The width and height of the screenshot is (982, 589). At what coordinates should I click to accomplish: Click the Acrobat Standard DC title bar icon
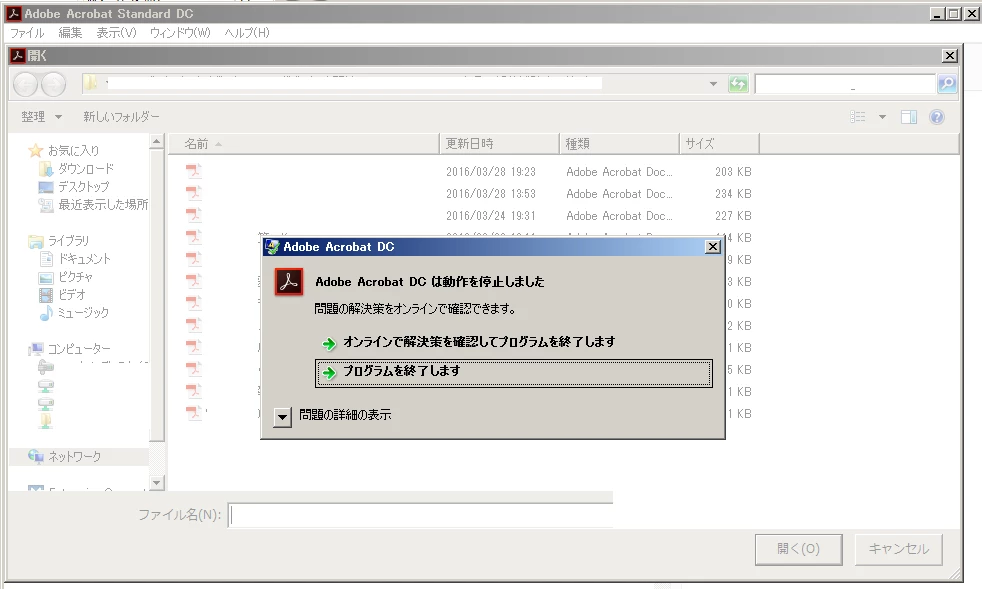[14, 13]
